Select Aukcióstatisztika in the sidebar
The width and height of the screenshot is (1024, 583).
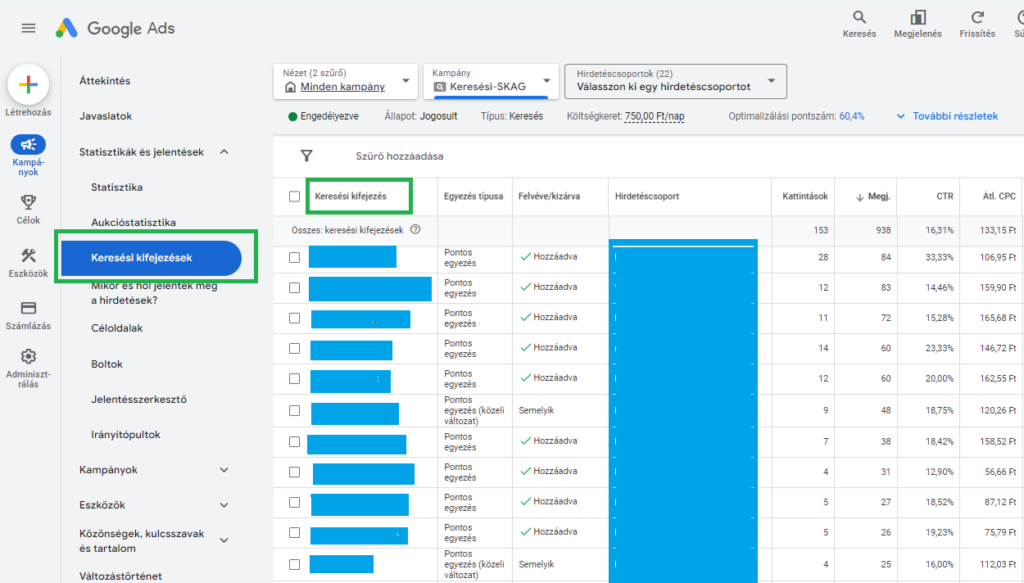pyautogui.click(x=133, y=222)
